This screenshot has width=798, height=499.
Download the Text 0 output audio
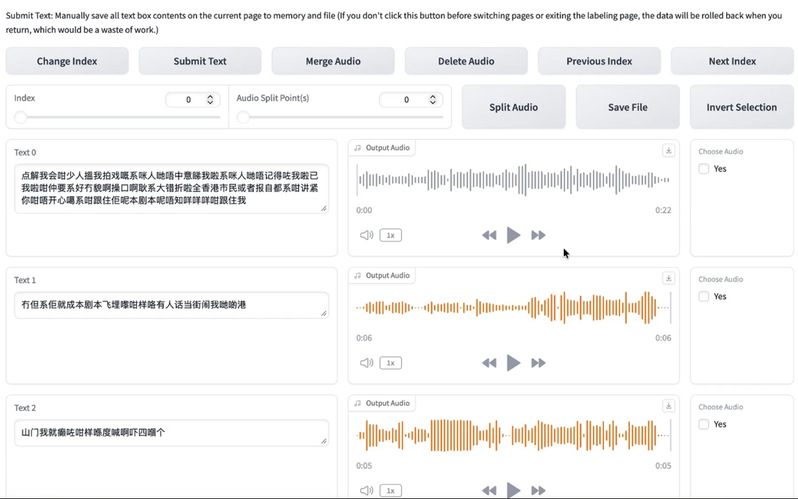click(x=668, y=150)
